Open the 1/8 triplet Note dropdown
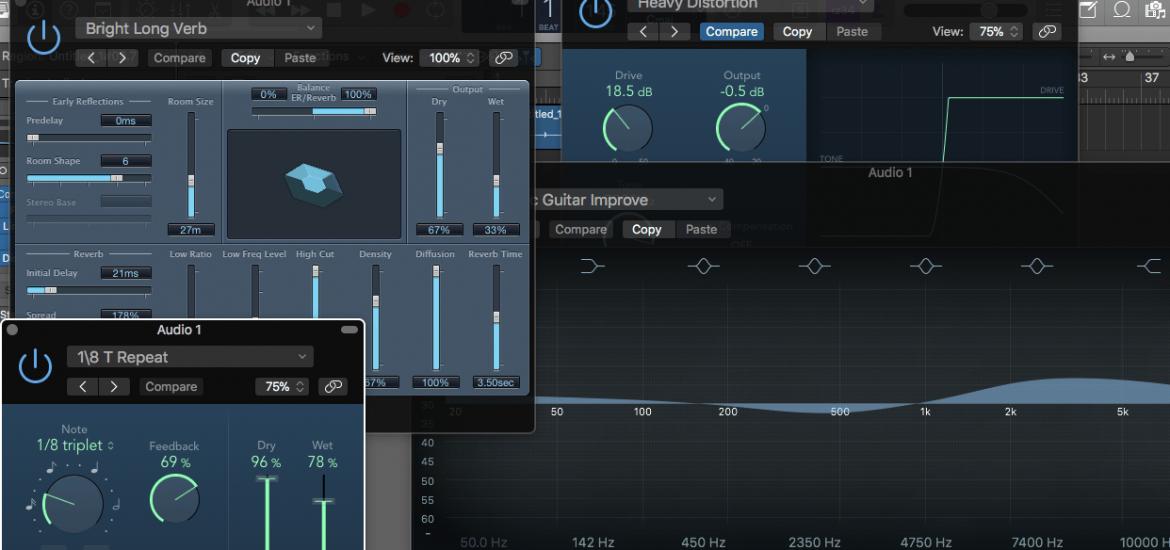This screenshot has height=550, width=1170. 75,445
